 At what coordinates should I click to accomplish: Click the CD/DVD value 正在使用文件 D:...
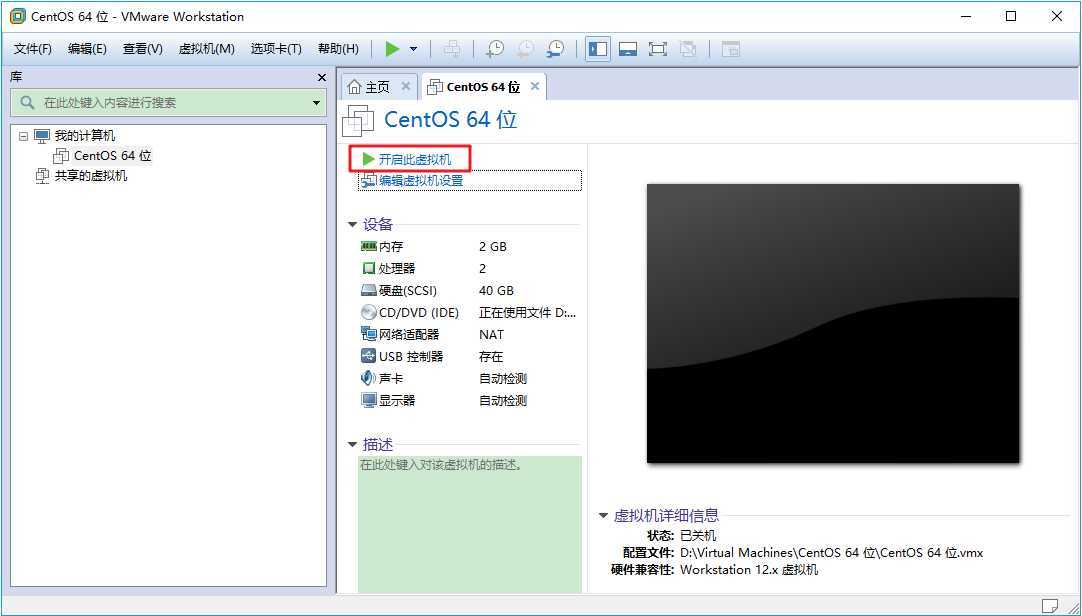[527, 312]
